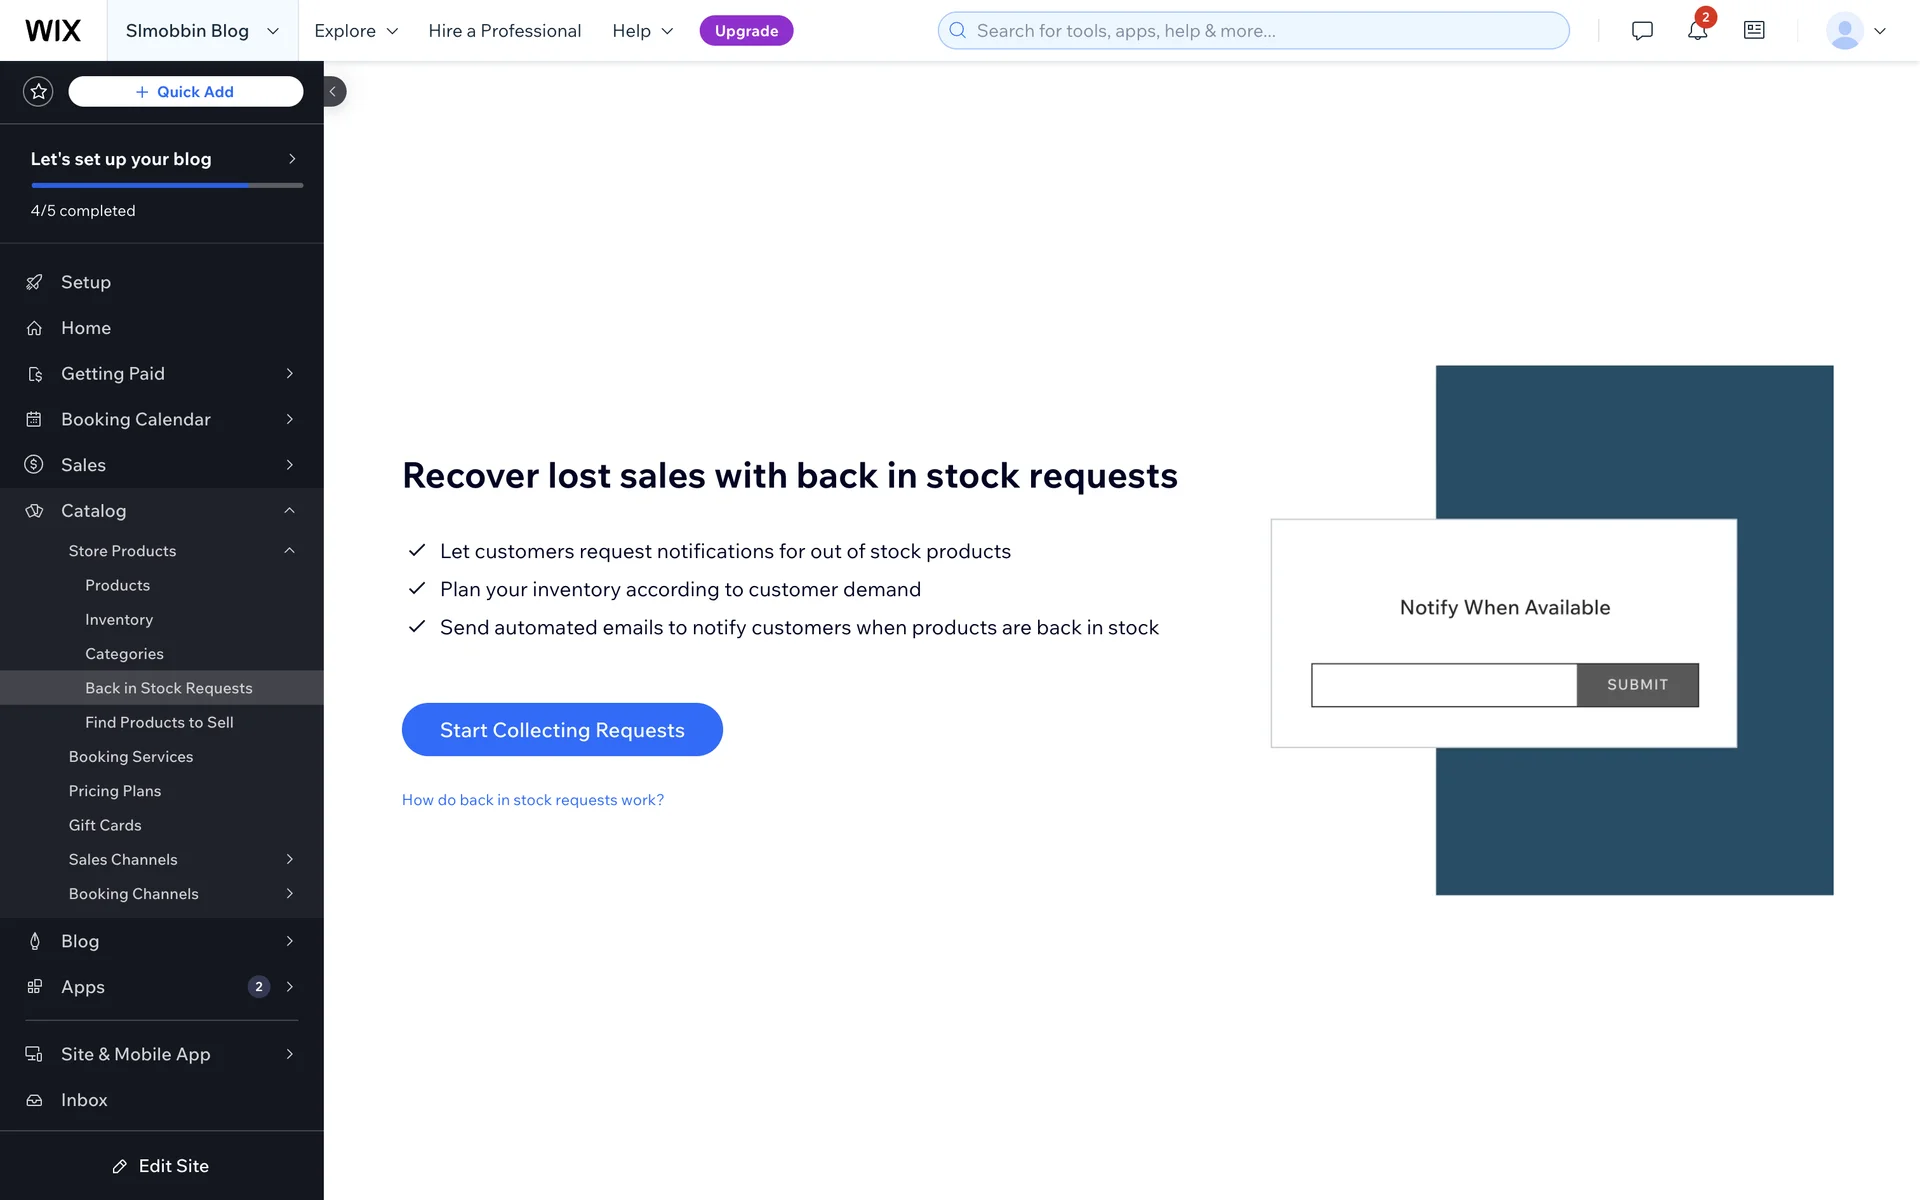Screen dimensions: 1920x1200
Task: Open the chat messages icon
Action: (x=1642, y=31)
